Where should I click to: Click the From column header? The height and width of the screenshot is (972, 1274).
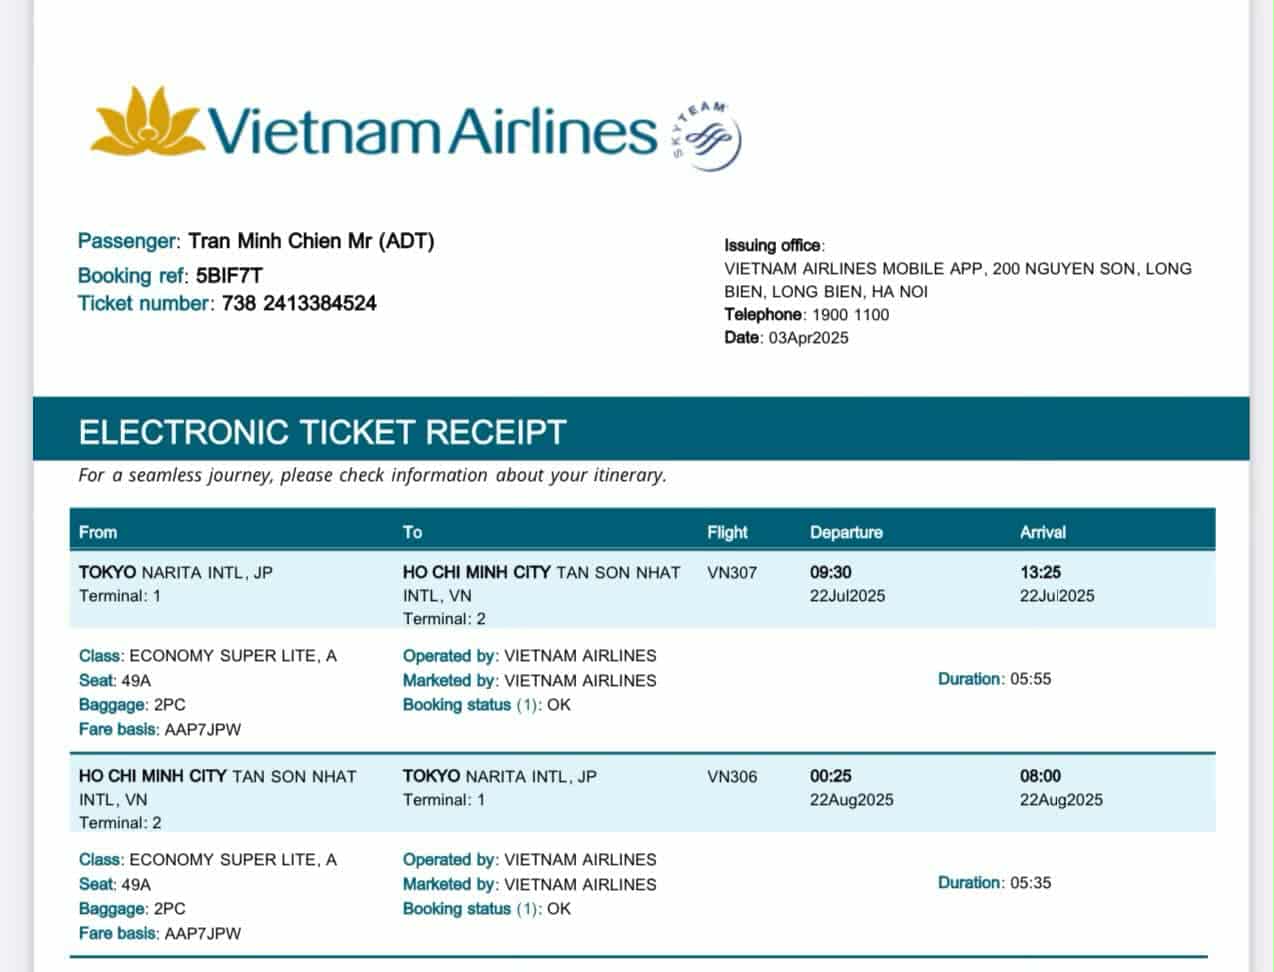tap(98, 532)
